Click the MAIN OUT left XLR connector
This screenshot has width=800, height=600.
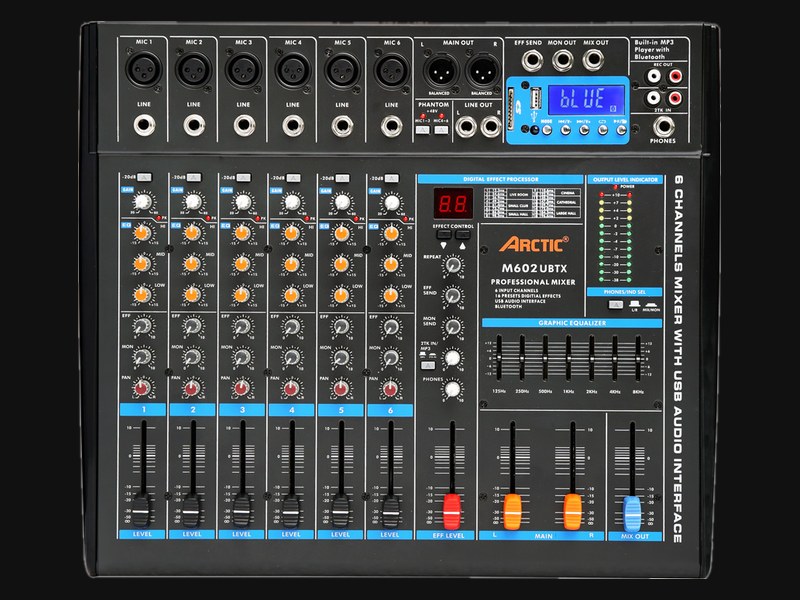pyautogui.click(x=440, y=71)
